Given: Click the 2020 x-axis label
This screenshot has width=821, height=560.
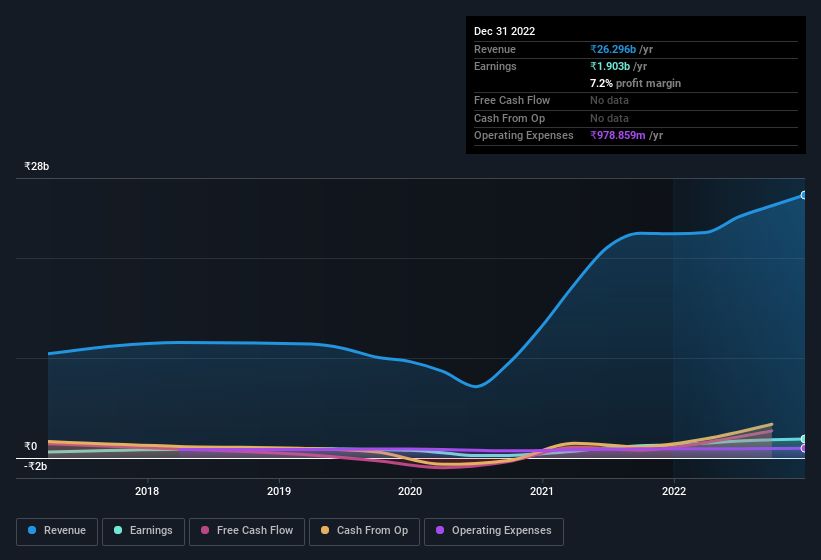Looking at the screenshot, I should (410, 491).
